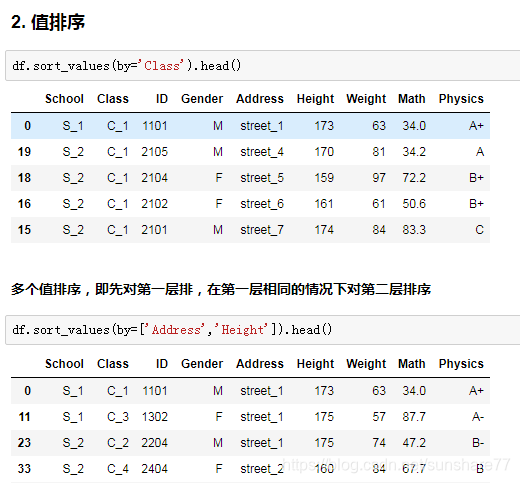This screenshot has width=520, height=483.
Task: Click row index '16'
Action: click(24, 204)
